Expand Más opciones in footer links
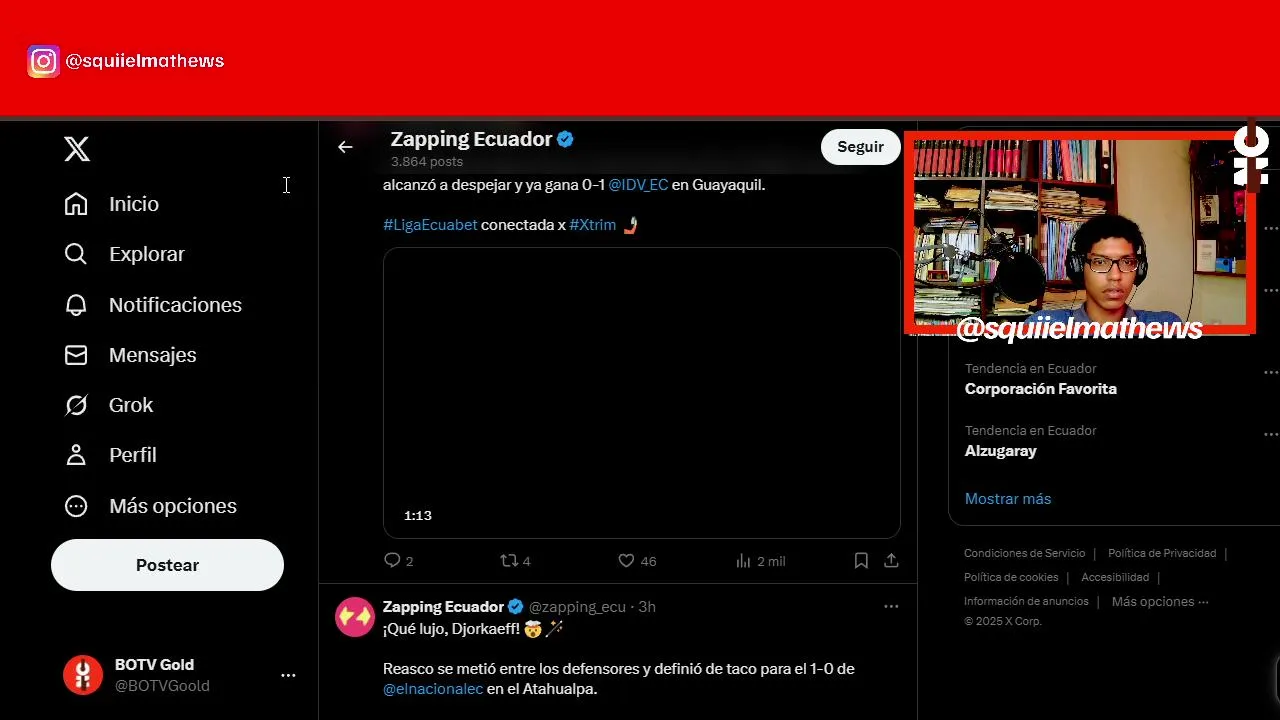 pos(1160,601)
